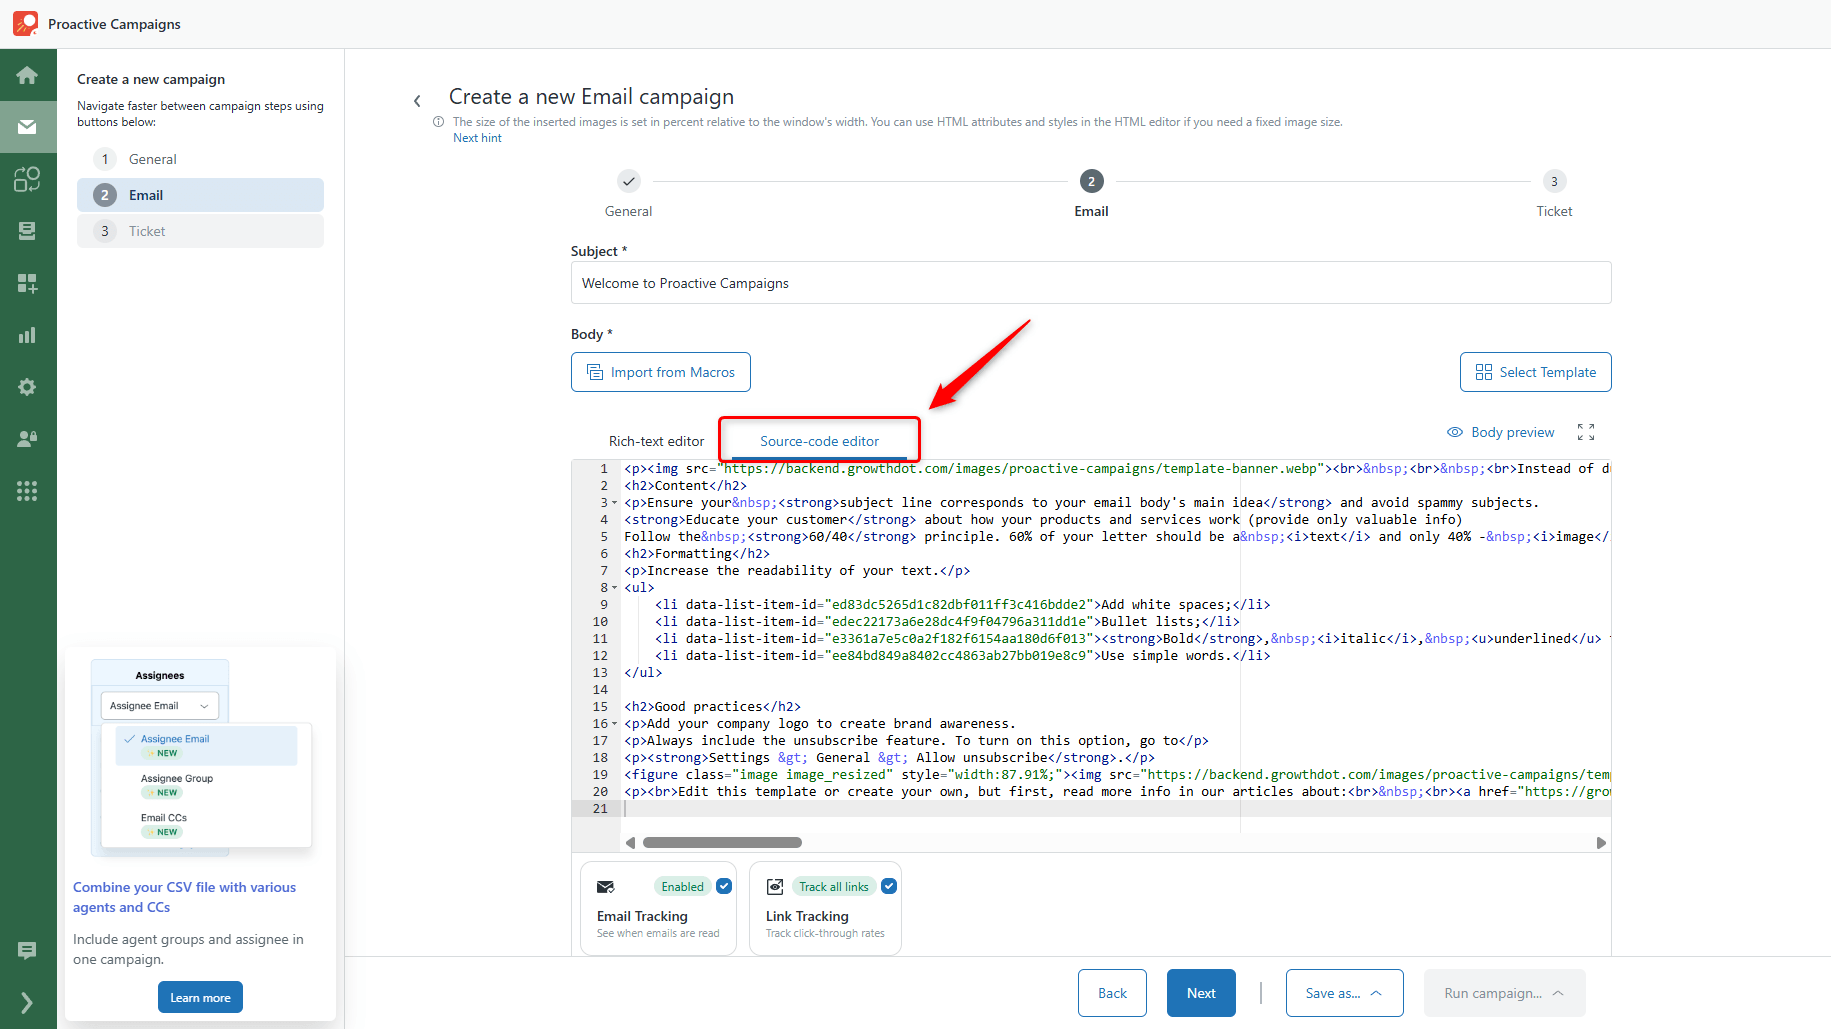Image resolution: width=1831 pixels, height=1029 pixels.
Task: Click the sync campaigns sidebar icon
Action: 27,179
